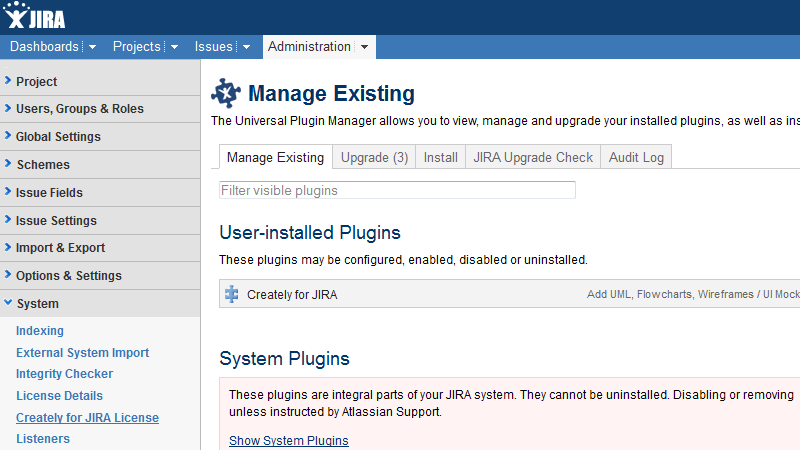Screen dimensions: 800x450
Task: Click the Creately for JIRA plugin puzzle icon
Action: (232, 294)
